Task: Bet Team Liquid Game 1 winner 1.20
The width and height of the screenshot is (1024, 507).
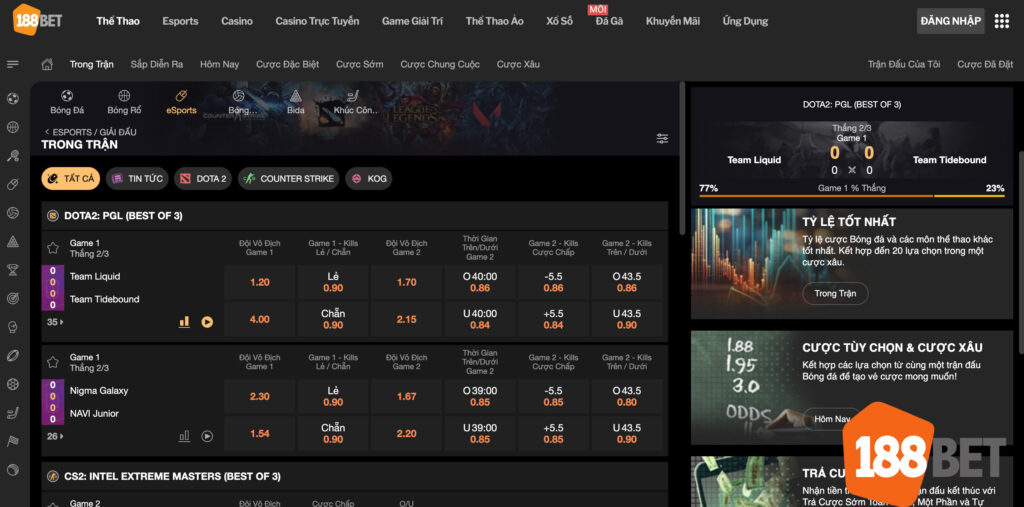Action: coord(259,282)
